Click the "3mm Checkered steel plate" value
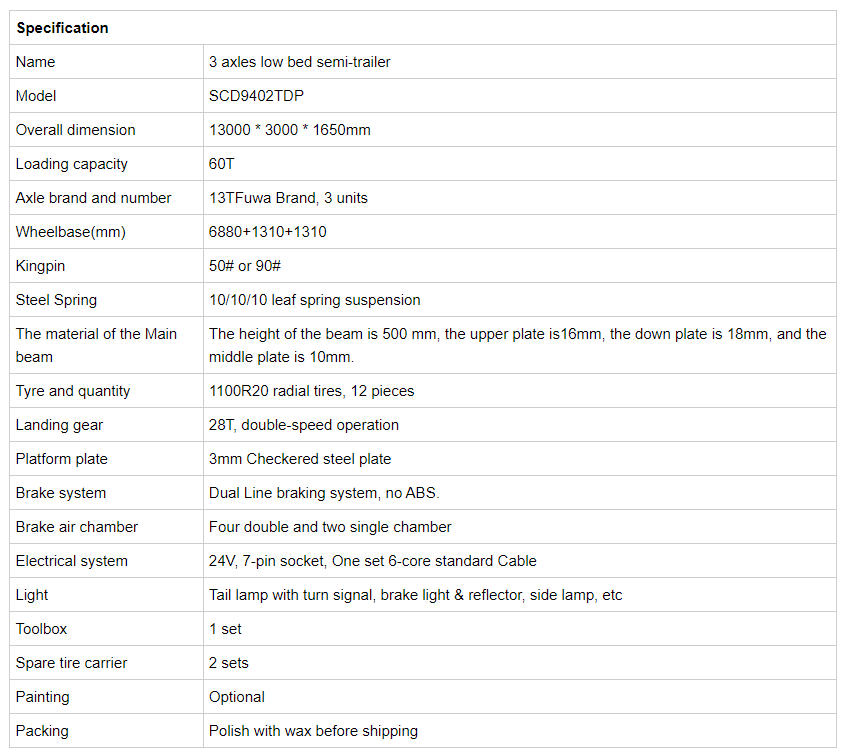The height and width of the screenshot is (755, 845). [x=300, y=459]
